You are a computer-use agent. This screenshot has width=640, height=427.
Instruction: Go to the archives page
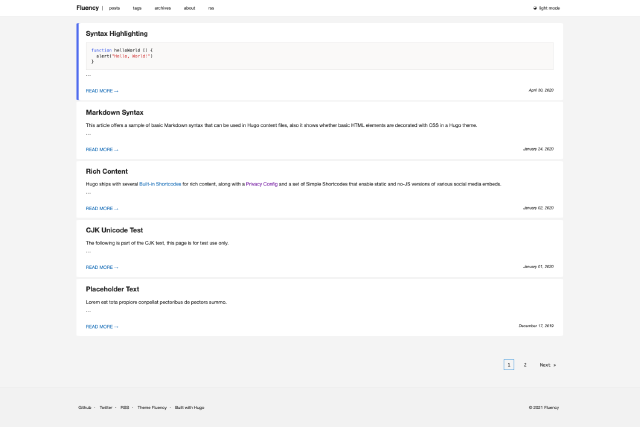(162, 7)
